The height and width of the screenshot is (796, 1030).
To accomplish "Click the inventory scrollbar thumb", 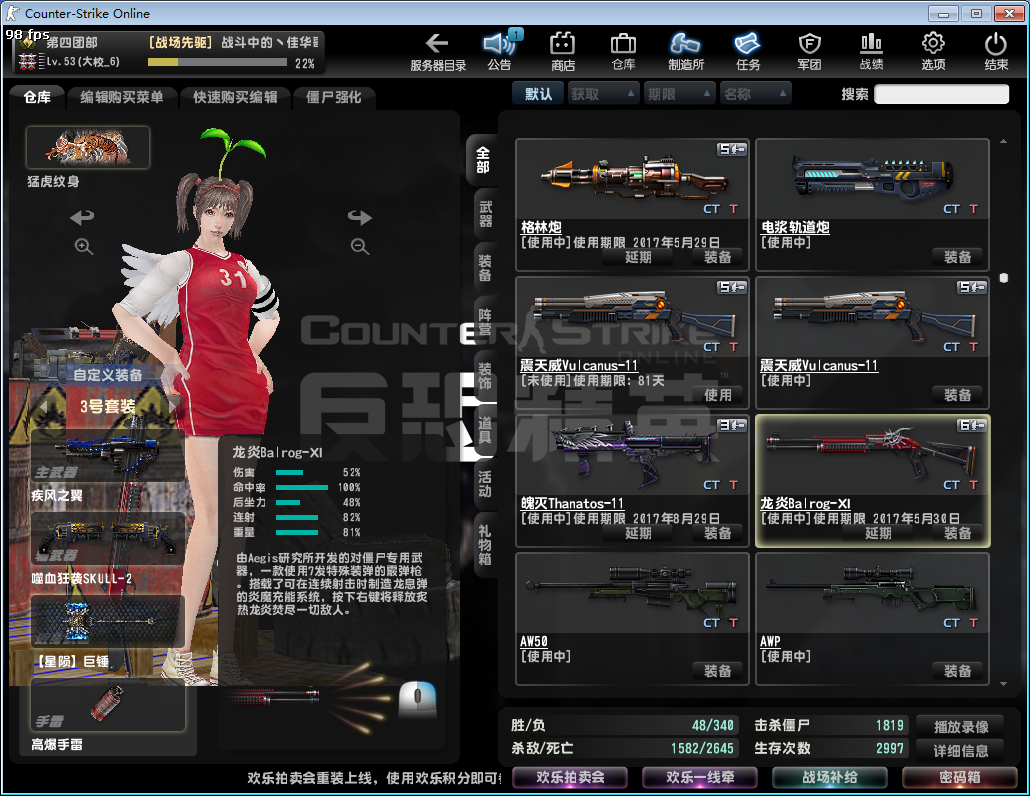I will point(1003,278).
